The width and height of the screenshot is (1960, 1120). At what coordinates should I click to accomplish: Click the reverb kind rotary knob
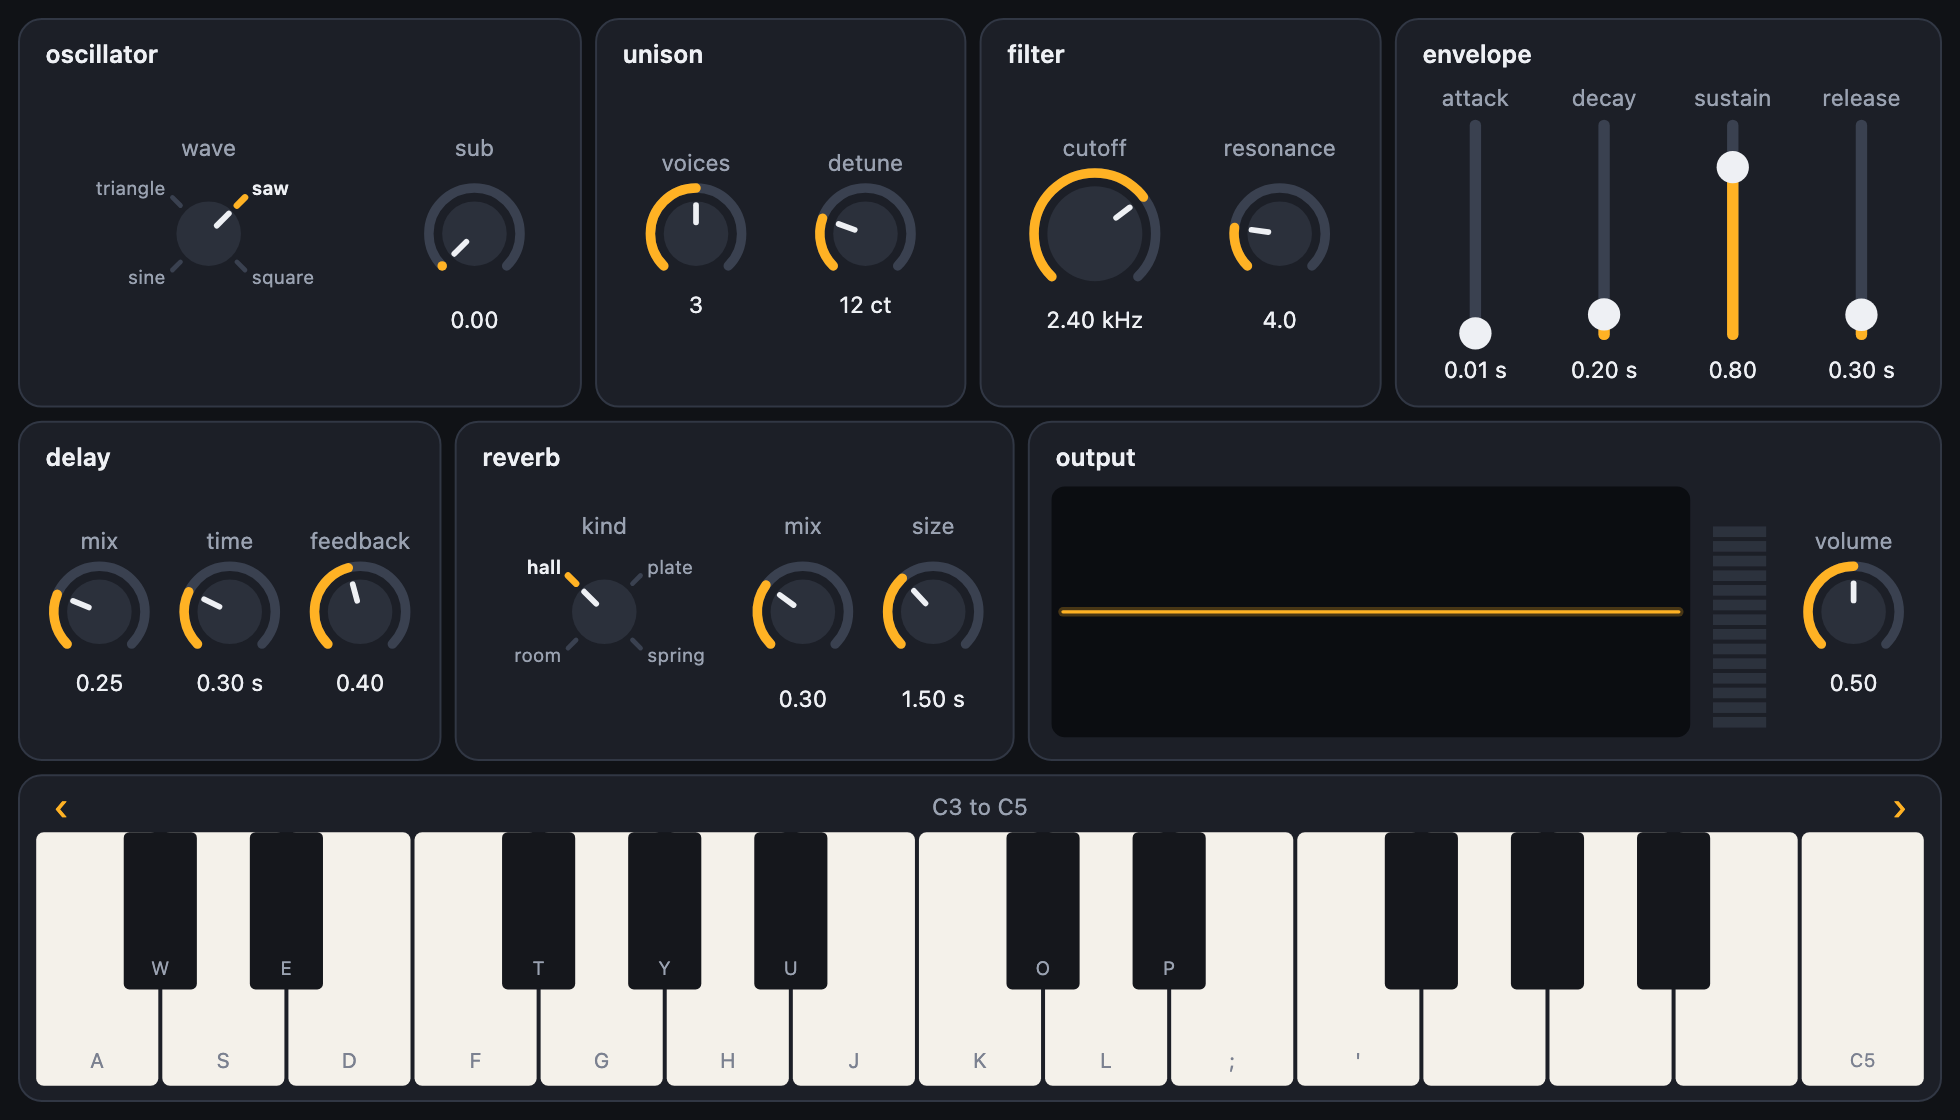(x=604, y=611)
